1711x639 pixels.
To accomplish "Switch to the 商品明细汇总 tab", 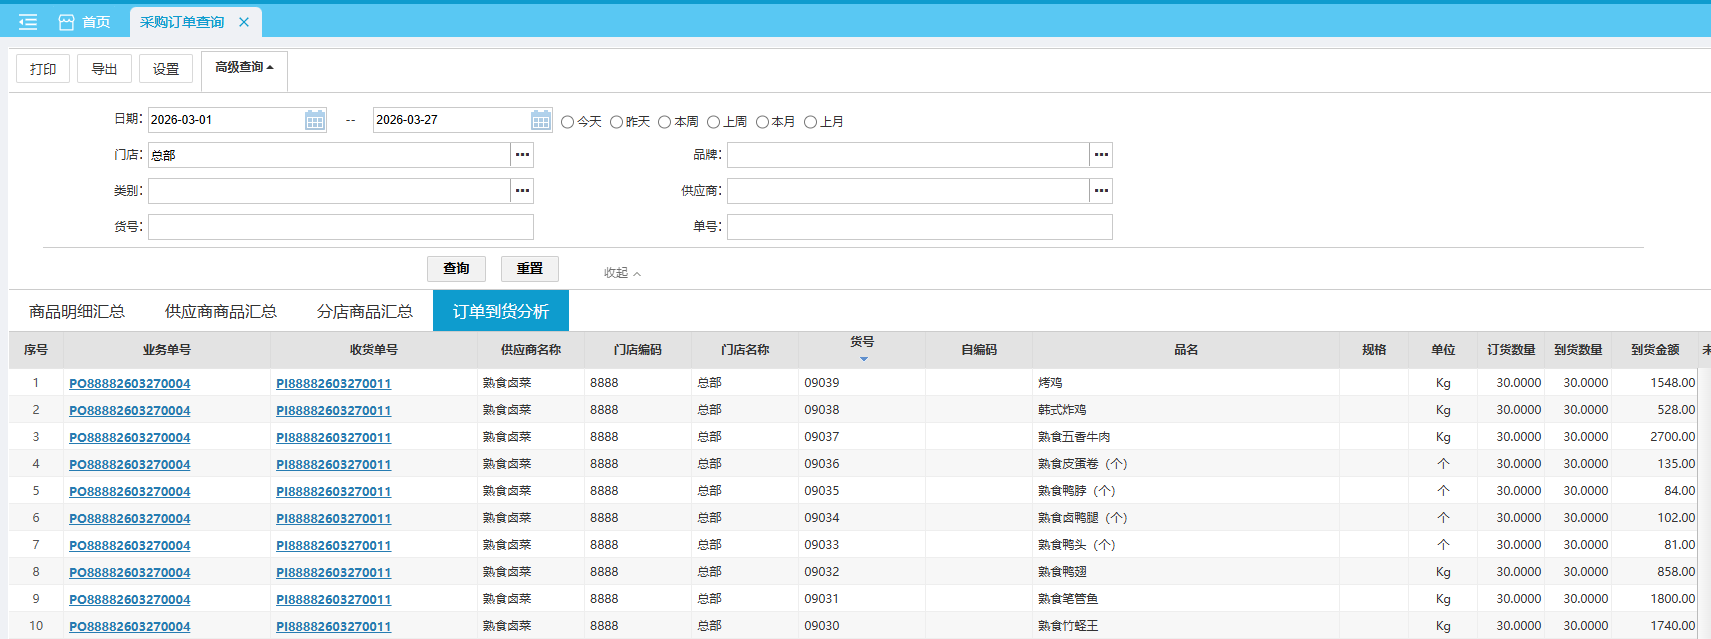I will tap(77, 311).
